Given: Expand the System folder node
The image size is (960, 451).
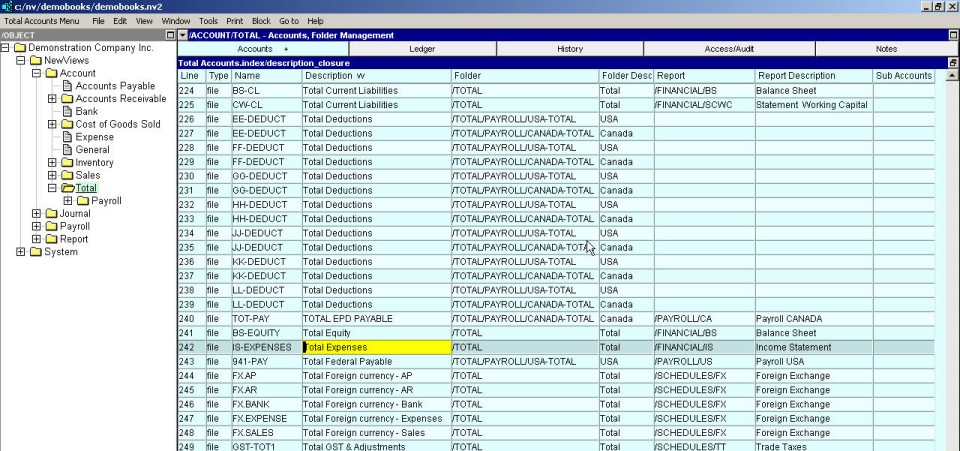Looking at the screenshot, I should tap(21, 252).
